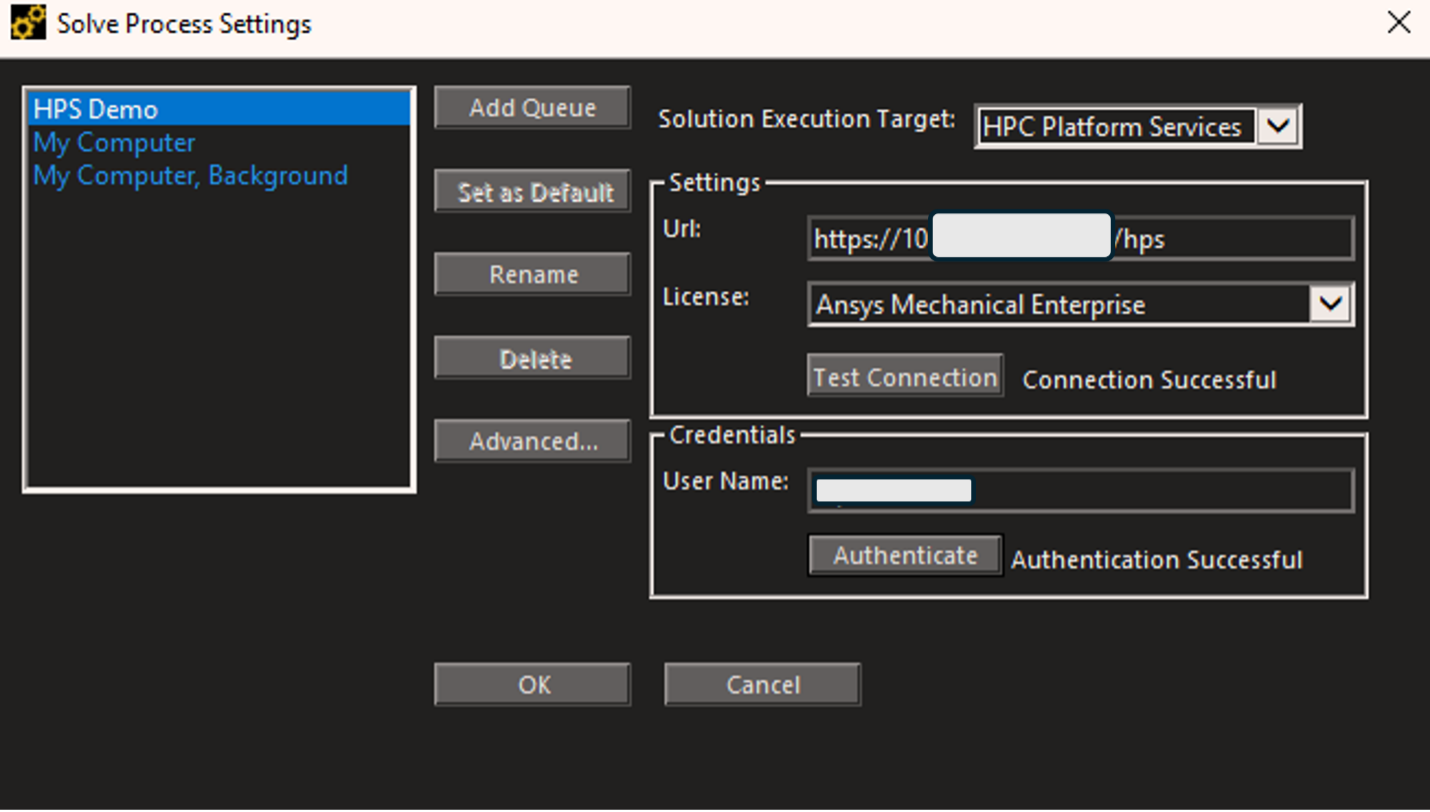
Task: Open the Advanced settings dialog
Action: 532,440
